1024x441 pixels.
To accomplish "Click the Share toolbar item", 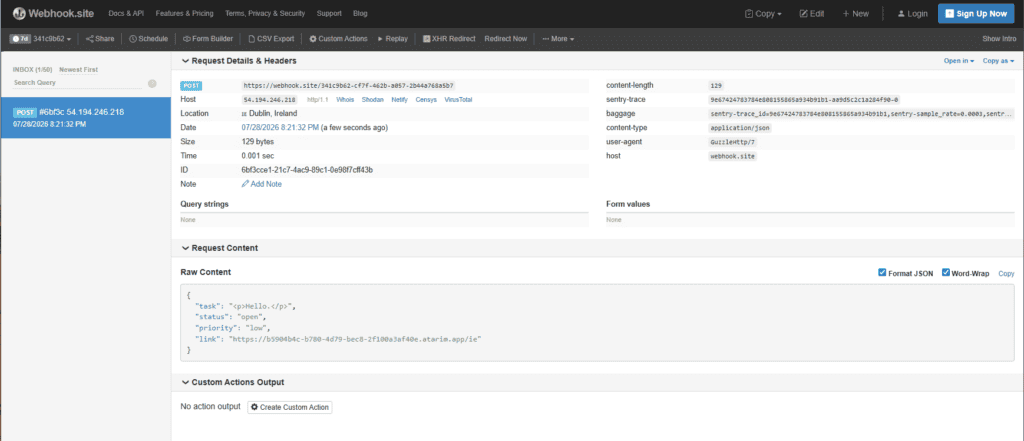I will pyautogui.click(x=100, y=39).
